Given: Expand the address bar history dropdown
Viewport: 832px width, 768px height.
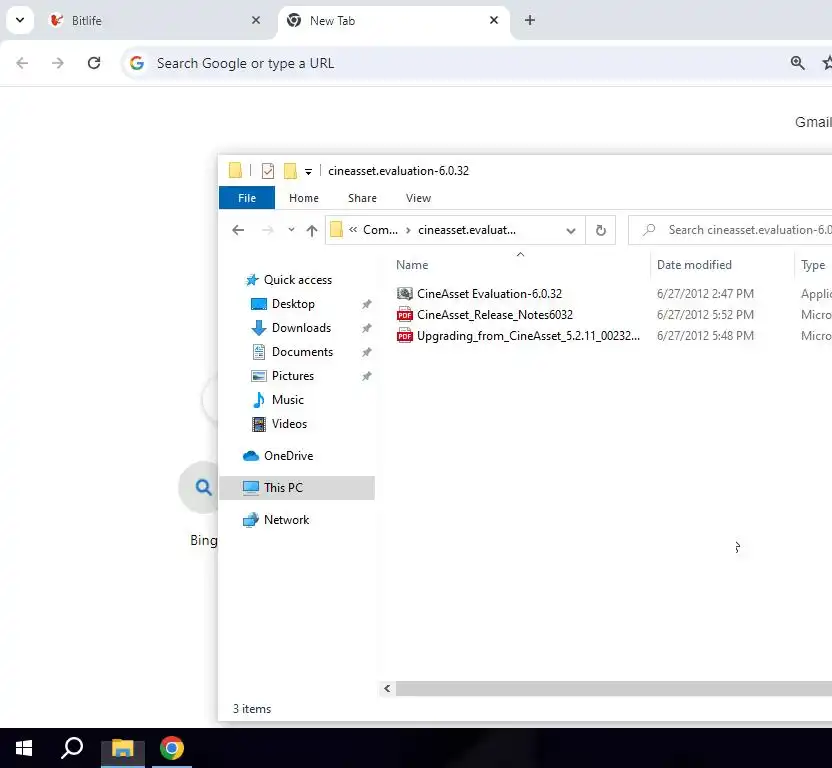Looking at the screenshot, I should (570, 230).
